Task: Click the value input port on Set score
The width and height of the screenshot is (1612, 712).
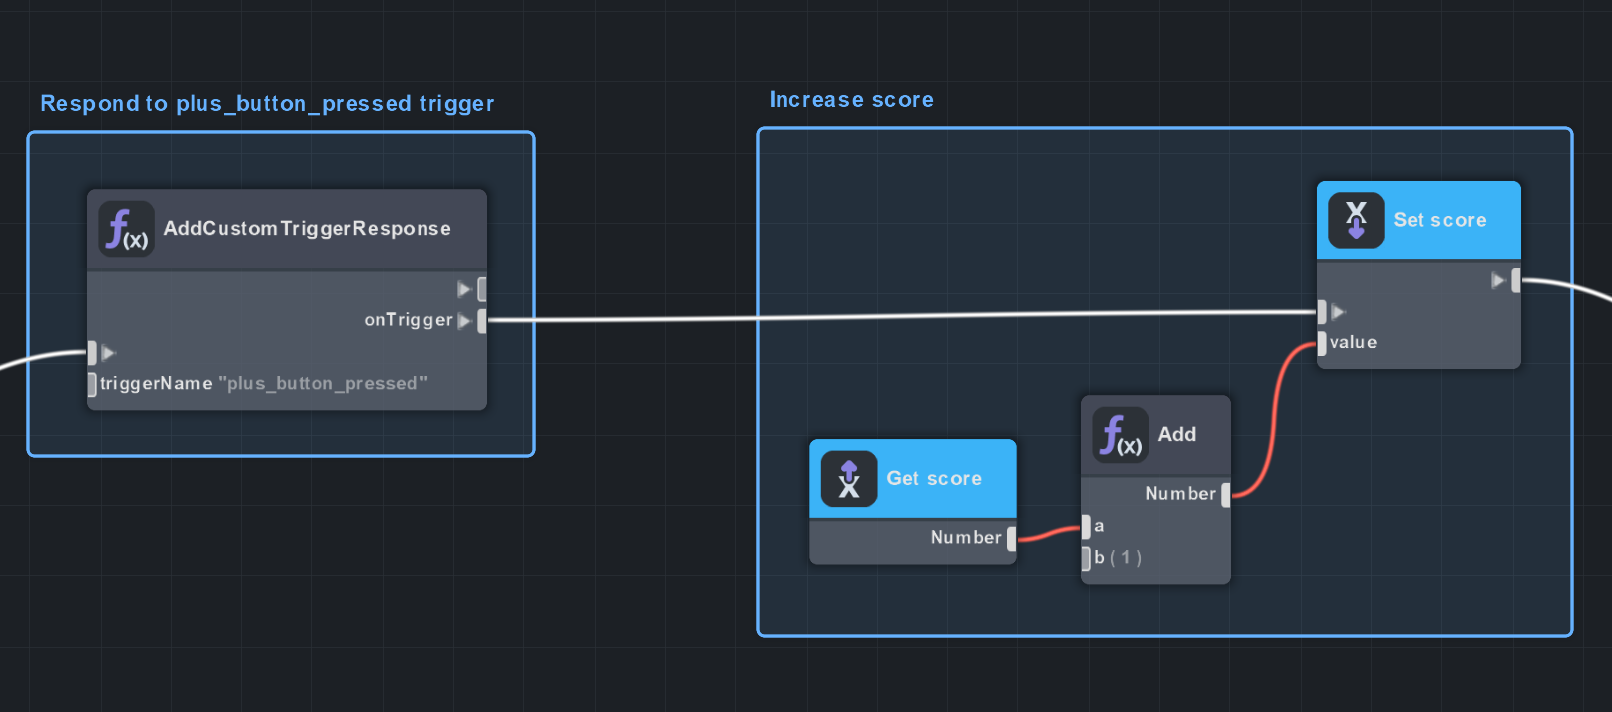Action: point(1323,343)
